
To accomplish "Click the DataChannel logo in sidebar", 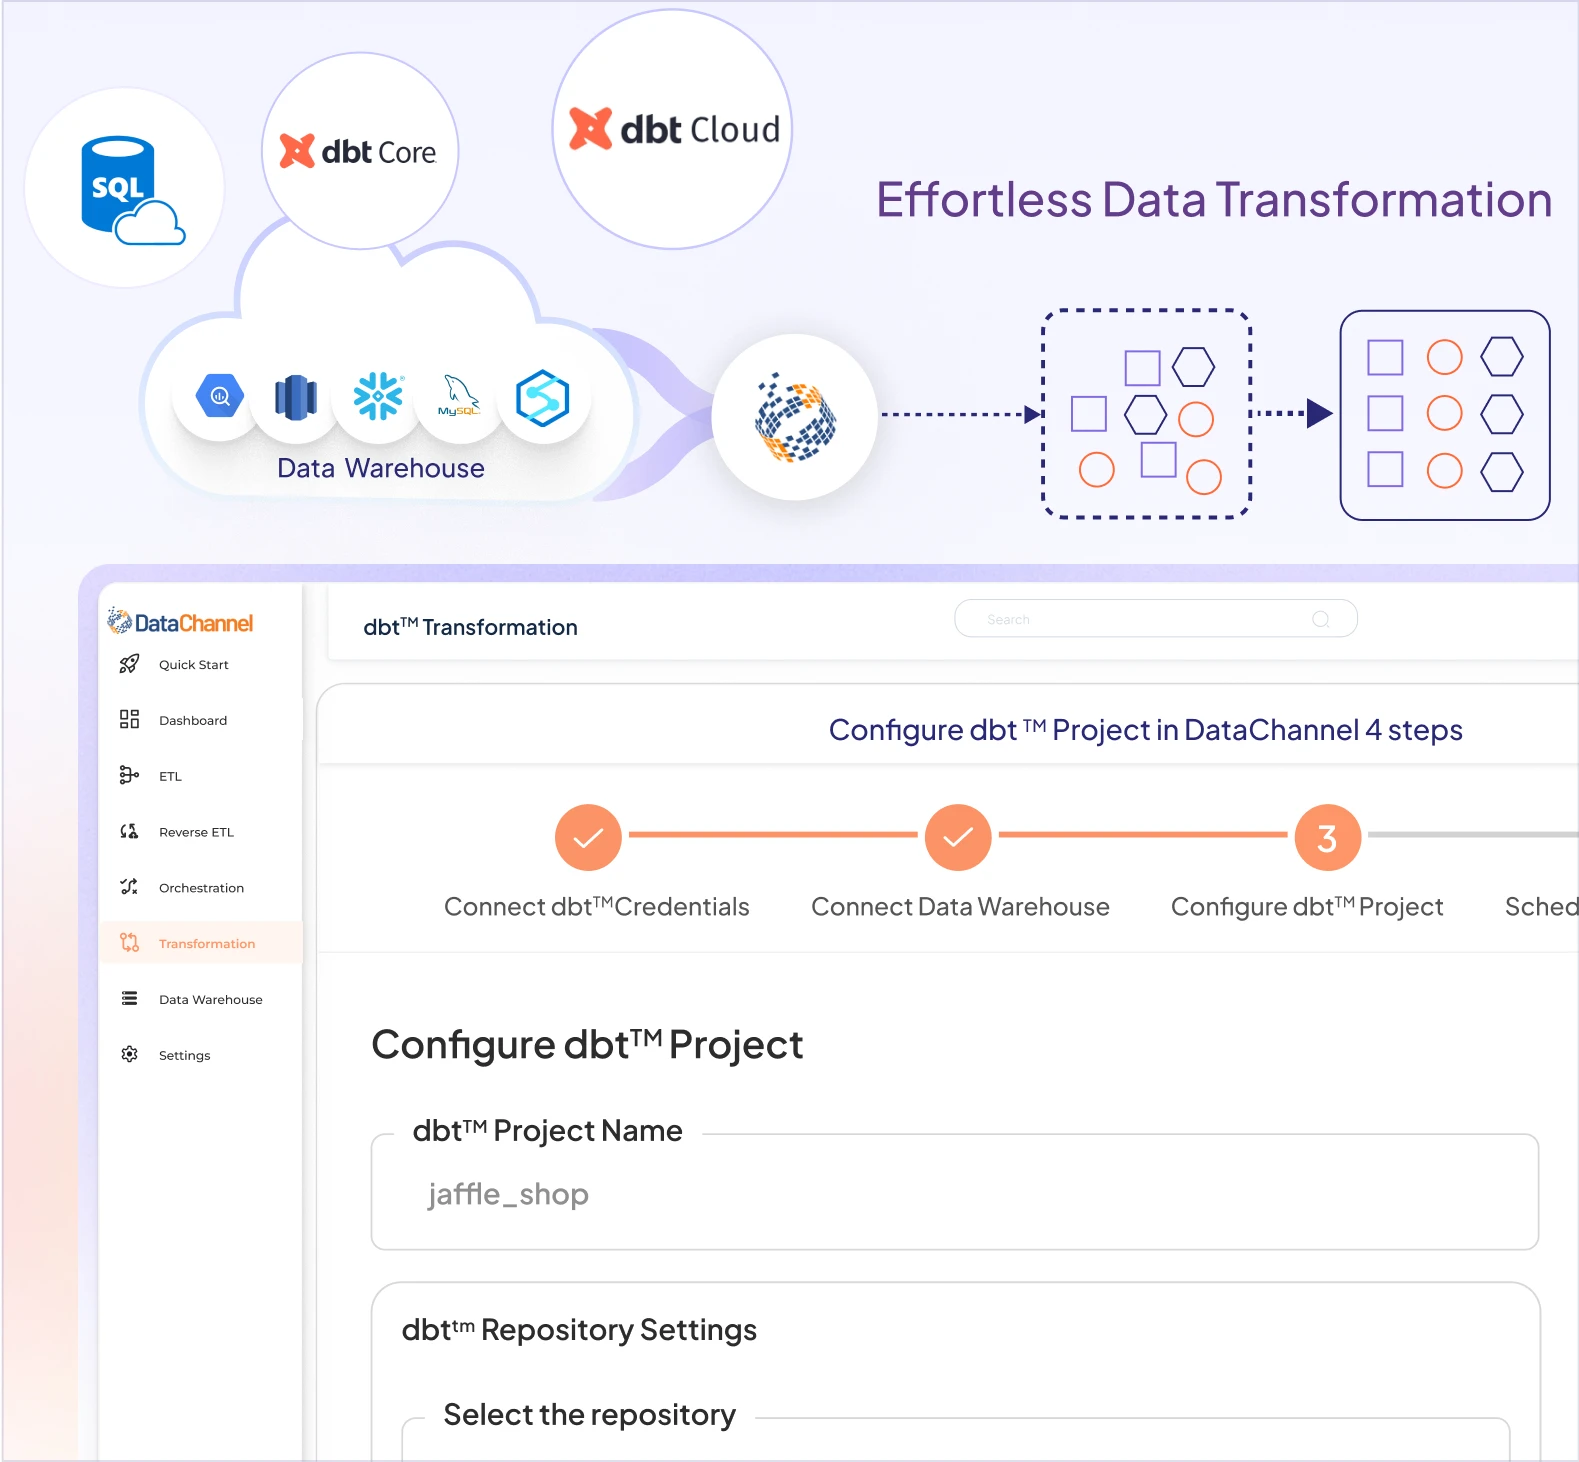I will (180, 622).
